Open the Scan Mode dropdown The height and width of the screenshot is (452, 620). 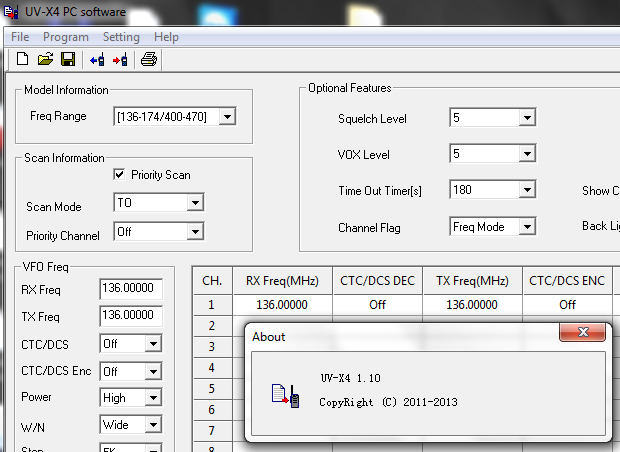[195, 203]
